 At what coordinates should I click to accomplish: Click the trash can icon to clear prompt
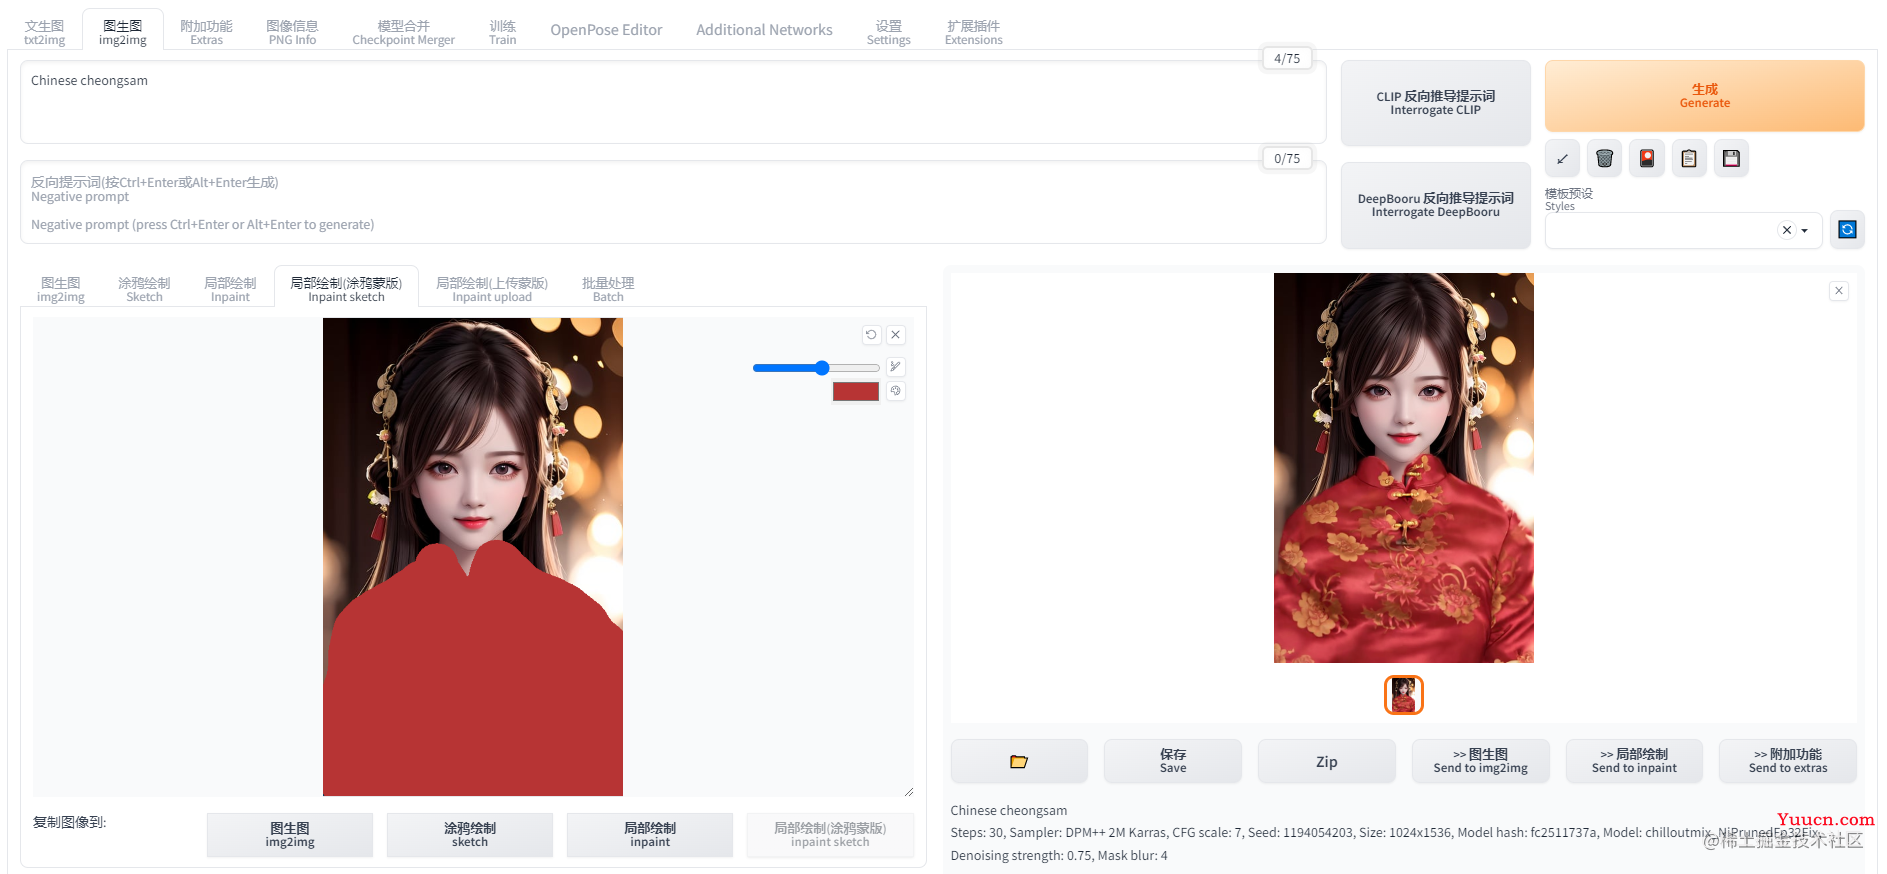[x=1604, y=159]
